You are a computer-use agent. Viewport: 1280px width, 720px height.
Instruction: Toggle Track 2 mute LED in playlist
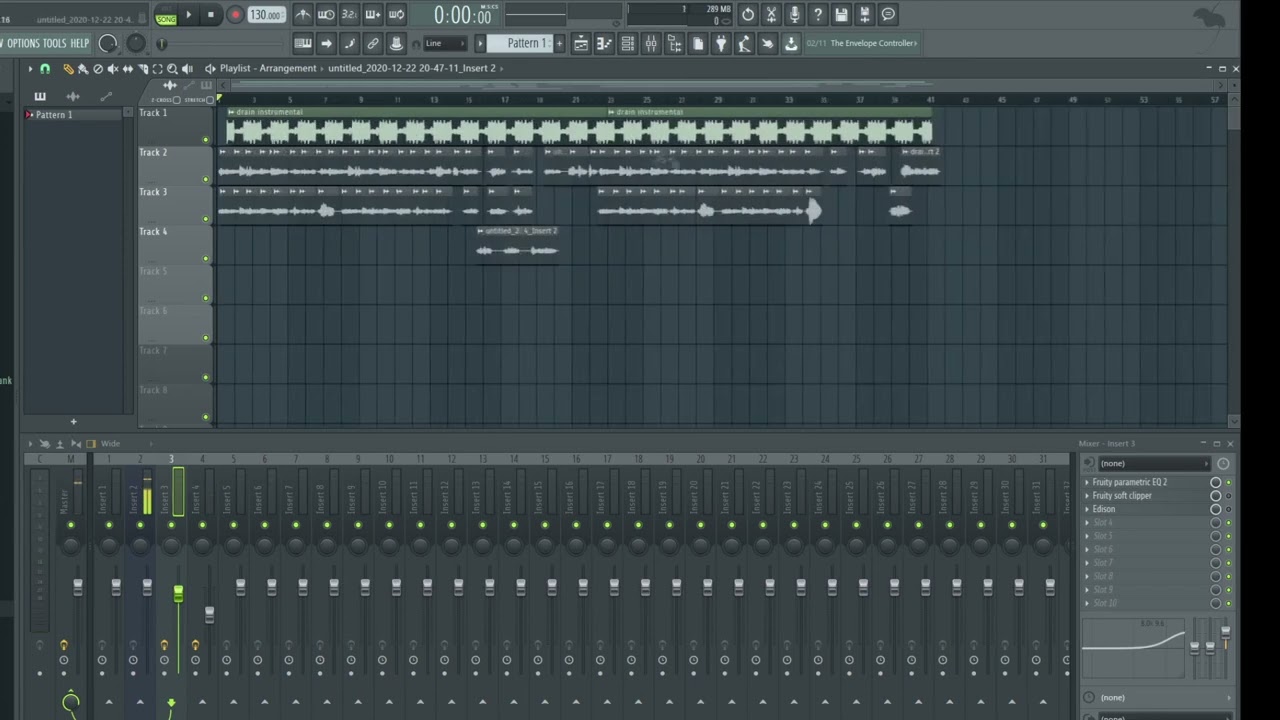click(x=206, y=180)
